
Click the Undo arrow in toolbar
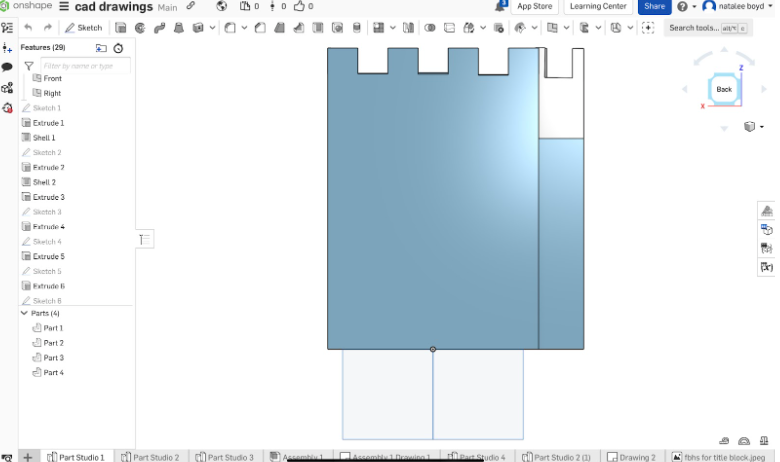(28, 28)
